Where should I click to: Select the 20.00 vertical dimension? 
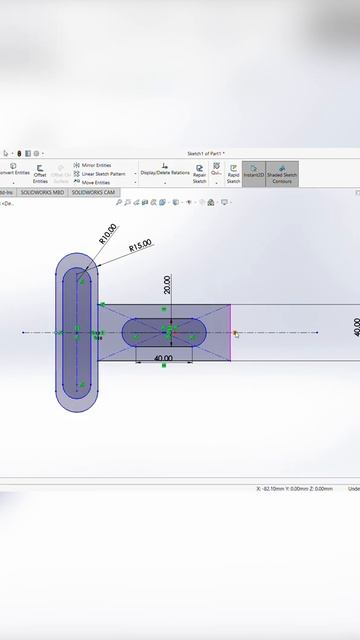pyautogui.click(x=167, y=285)
